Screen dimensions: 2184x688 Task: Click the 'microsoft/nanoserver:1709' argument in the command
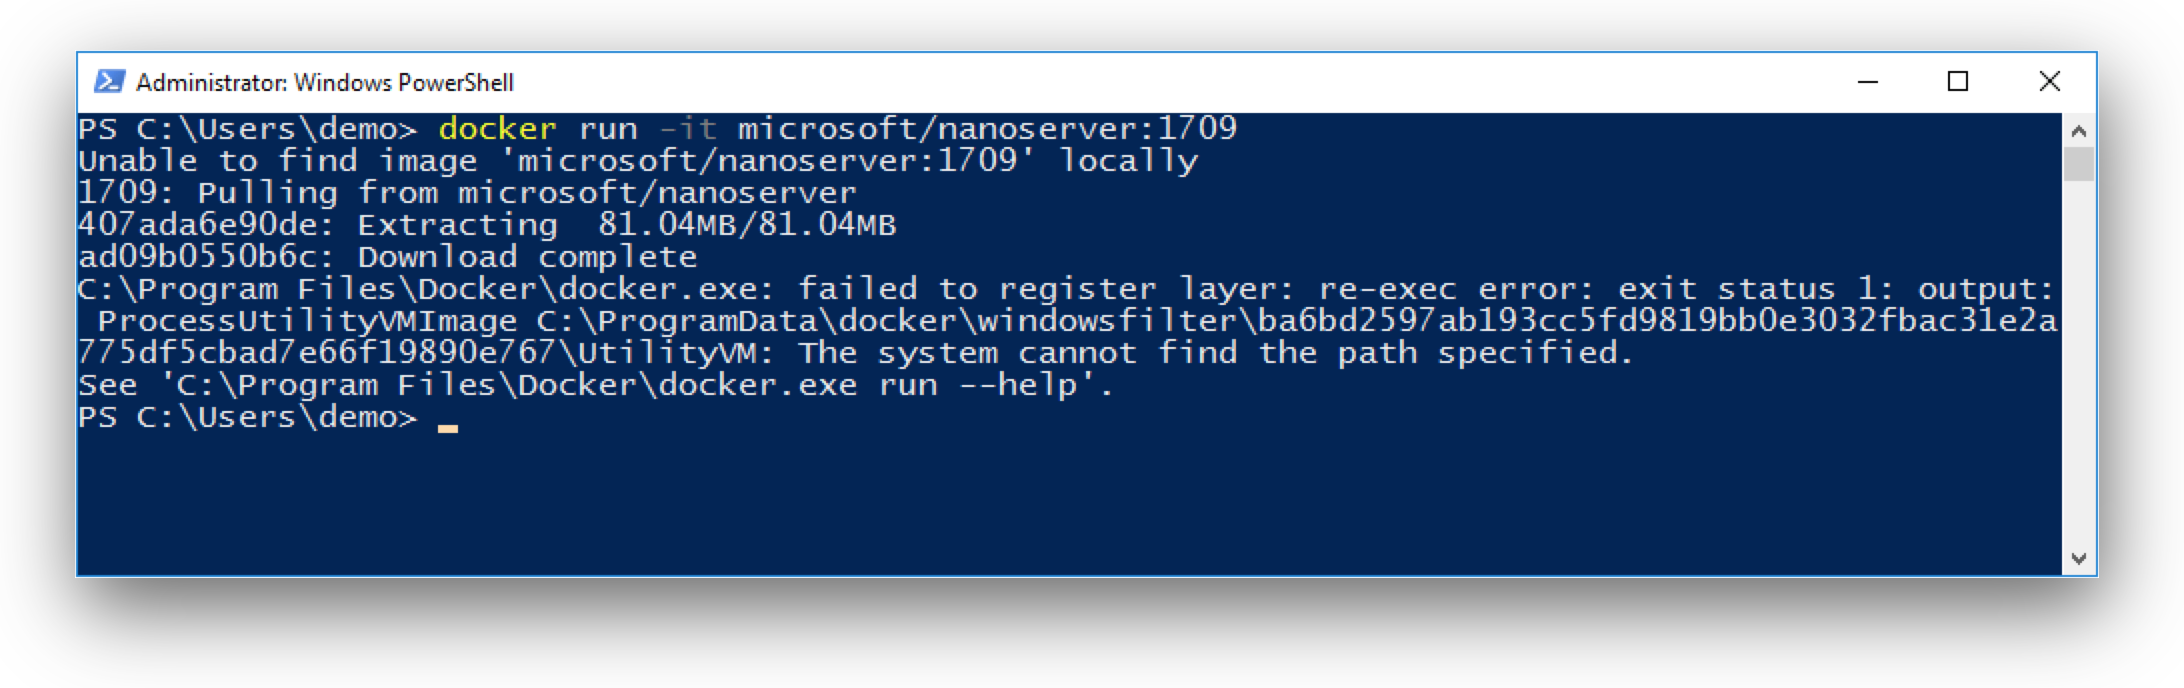click(987, 129)
